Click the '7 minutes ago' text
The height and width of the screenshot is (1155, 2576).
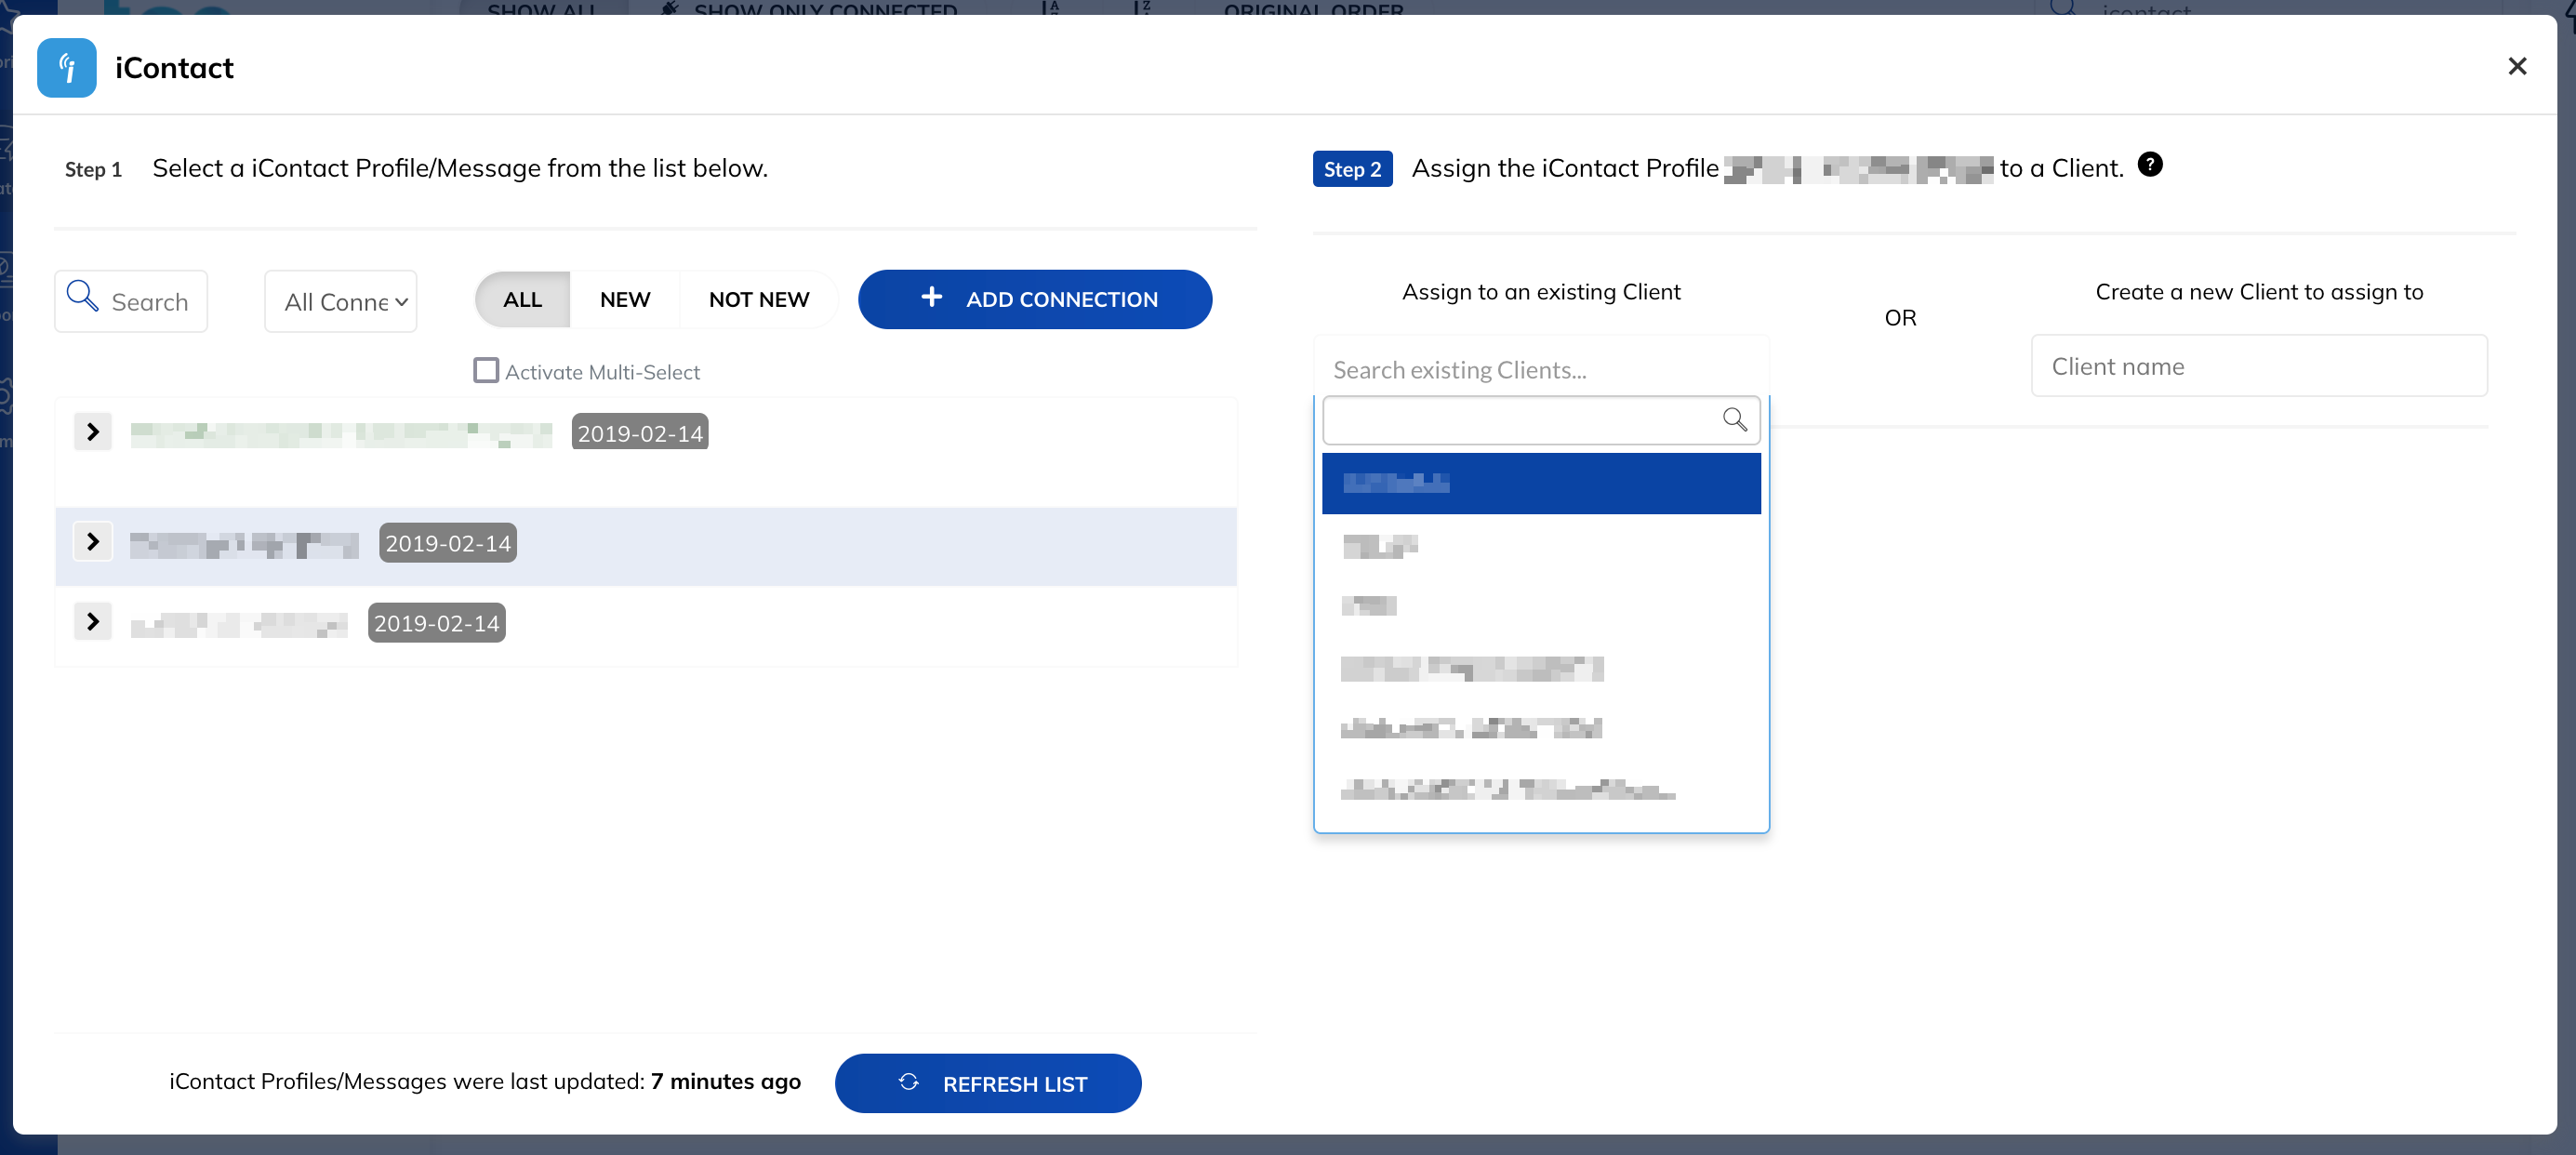coord(725,1081)
